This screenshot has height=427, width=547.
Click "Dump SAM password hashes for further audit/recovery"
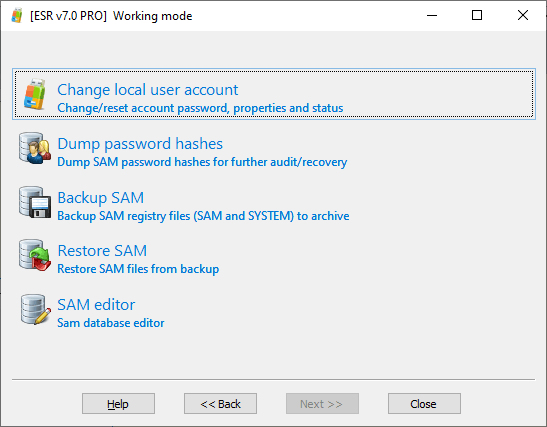tap(202, 162)
